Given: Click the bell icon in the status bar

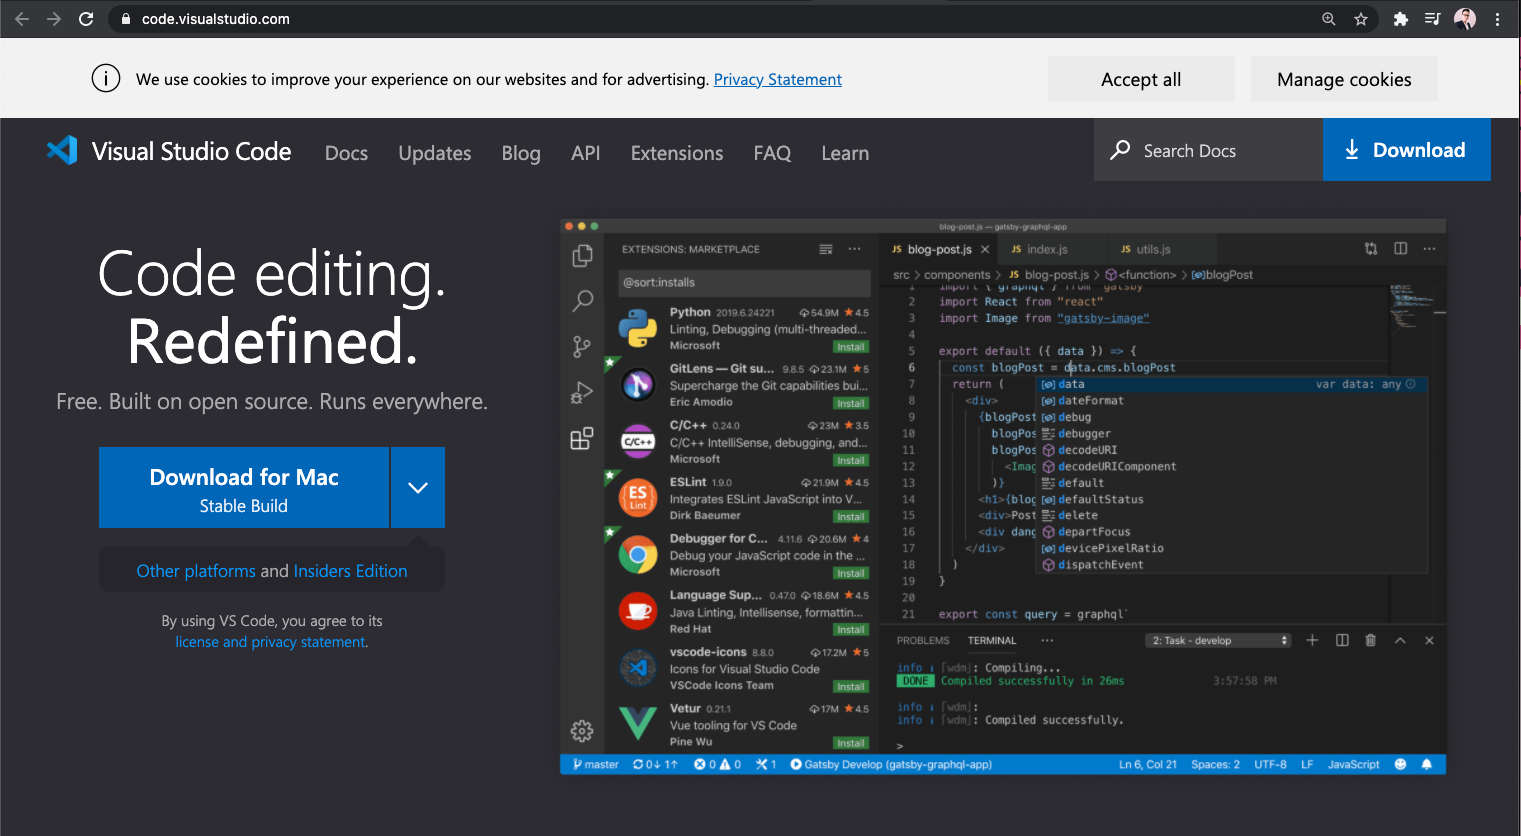Looking at the screenshot, I should click(1427, 764).
